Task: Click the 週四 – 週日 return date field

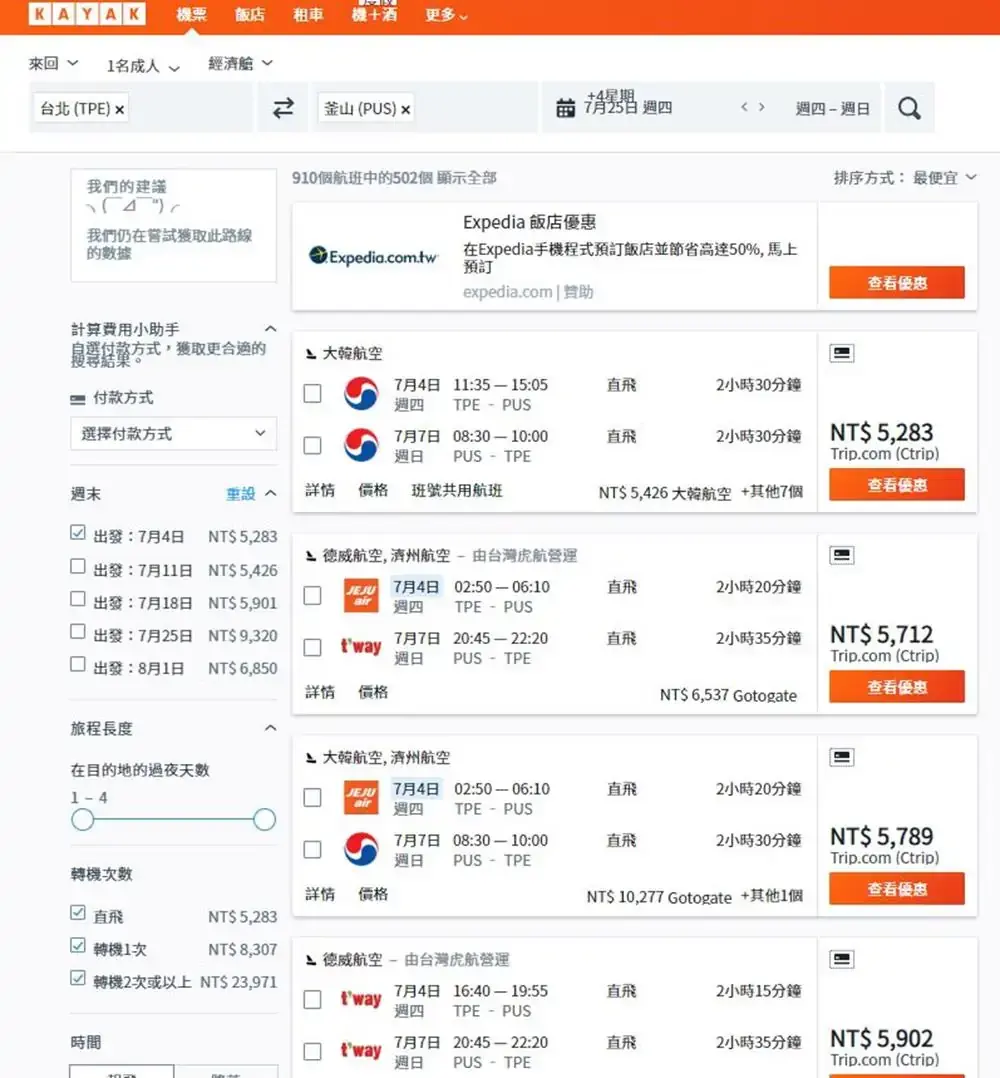Action: tap(832, 109)
